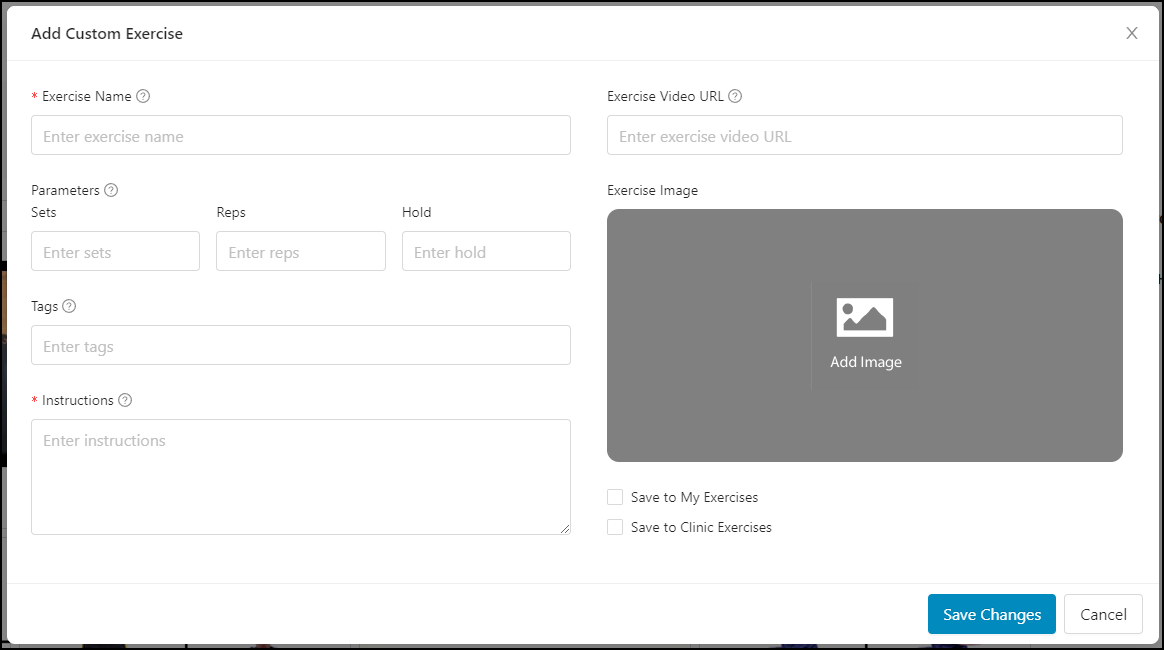Check Save to Clinic Exercises
The width and height of the screenshot is (1164, 650).
(614, 527)
